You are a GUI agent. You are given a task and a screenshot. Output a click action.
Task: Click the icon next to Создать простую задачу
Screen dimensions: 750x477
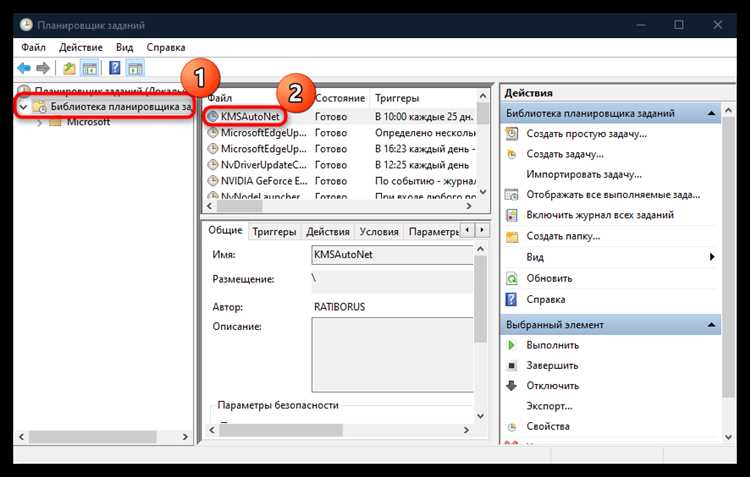pyautogui.click(x=512, y=133)
